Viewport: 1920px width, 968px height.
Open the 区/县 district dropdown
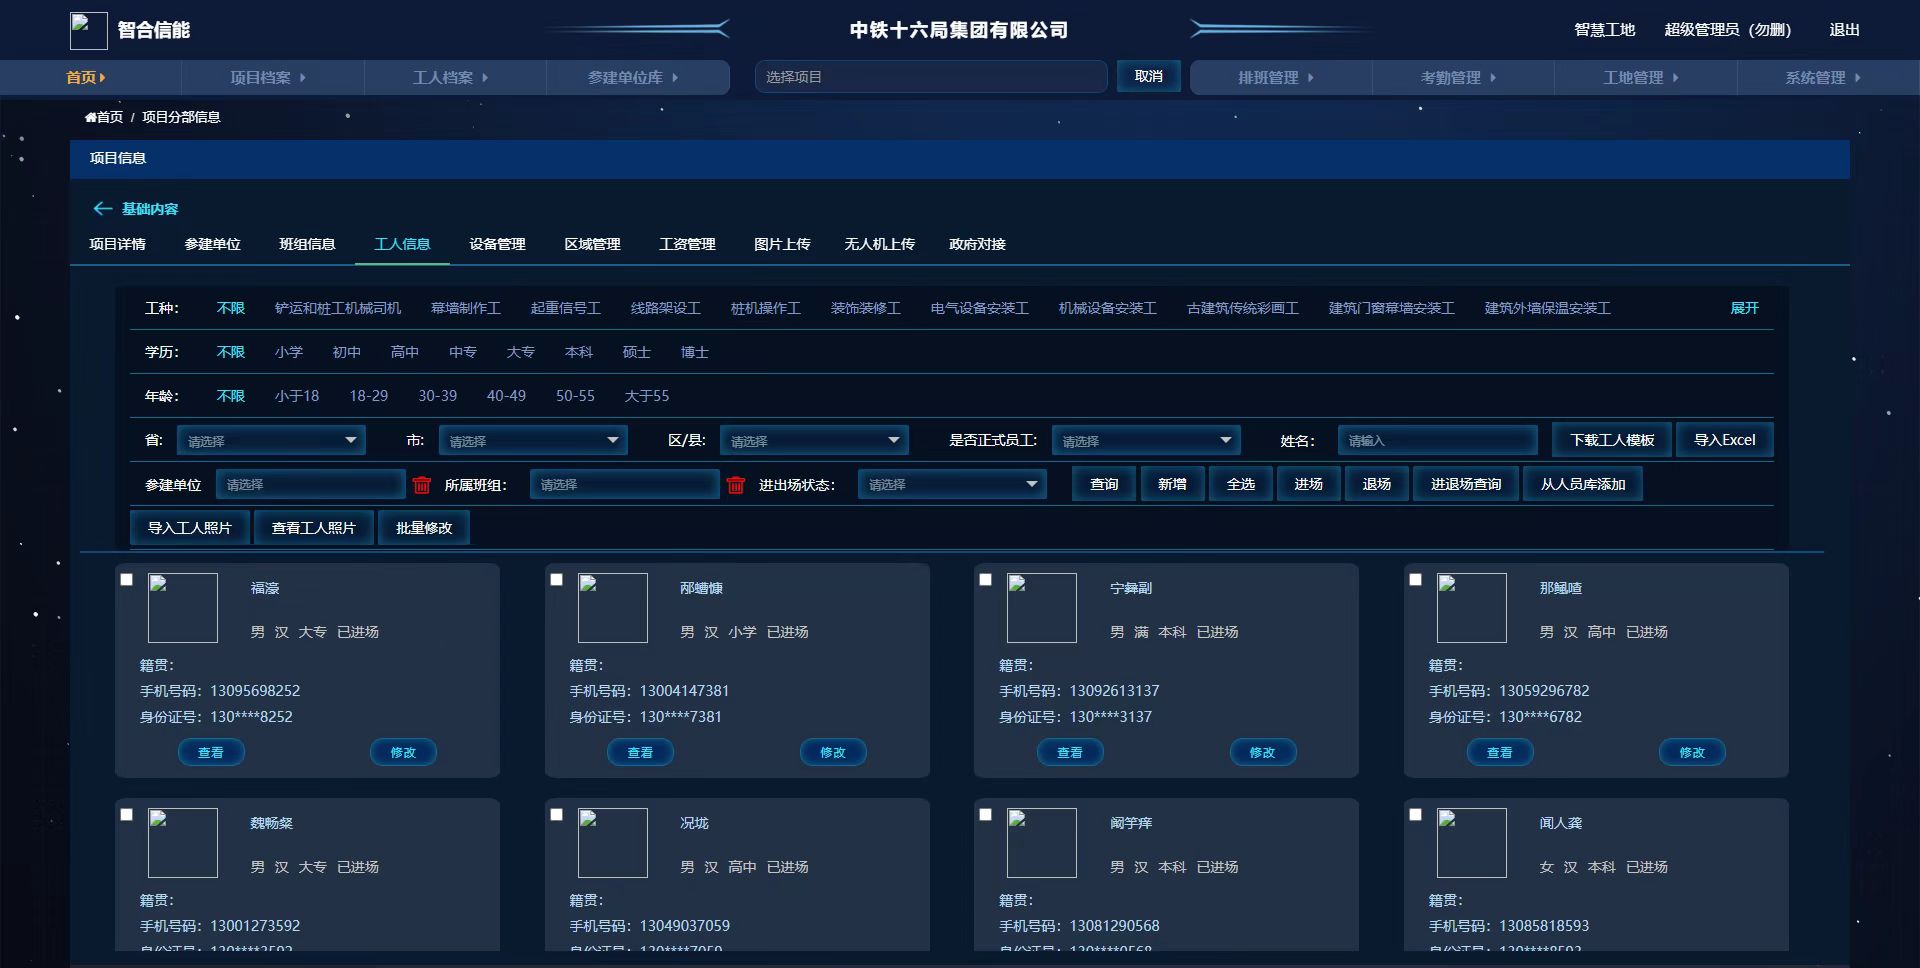click(x=814, y=441)
